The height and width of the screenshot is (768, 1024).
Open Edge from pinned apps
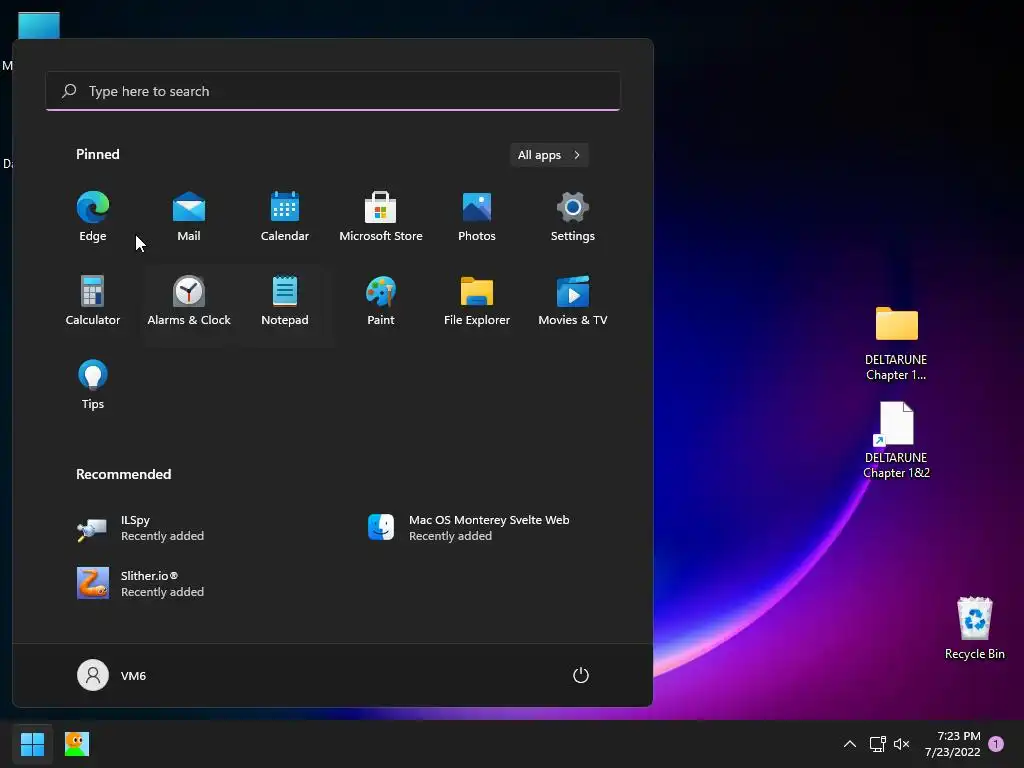pos(93,217)
